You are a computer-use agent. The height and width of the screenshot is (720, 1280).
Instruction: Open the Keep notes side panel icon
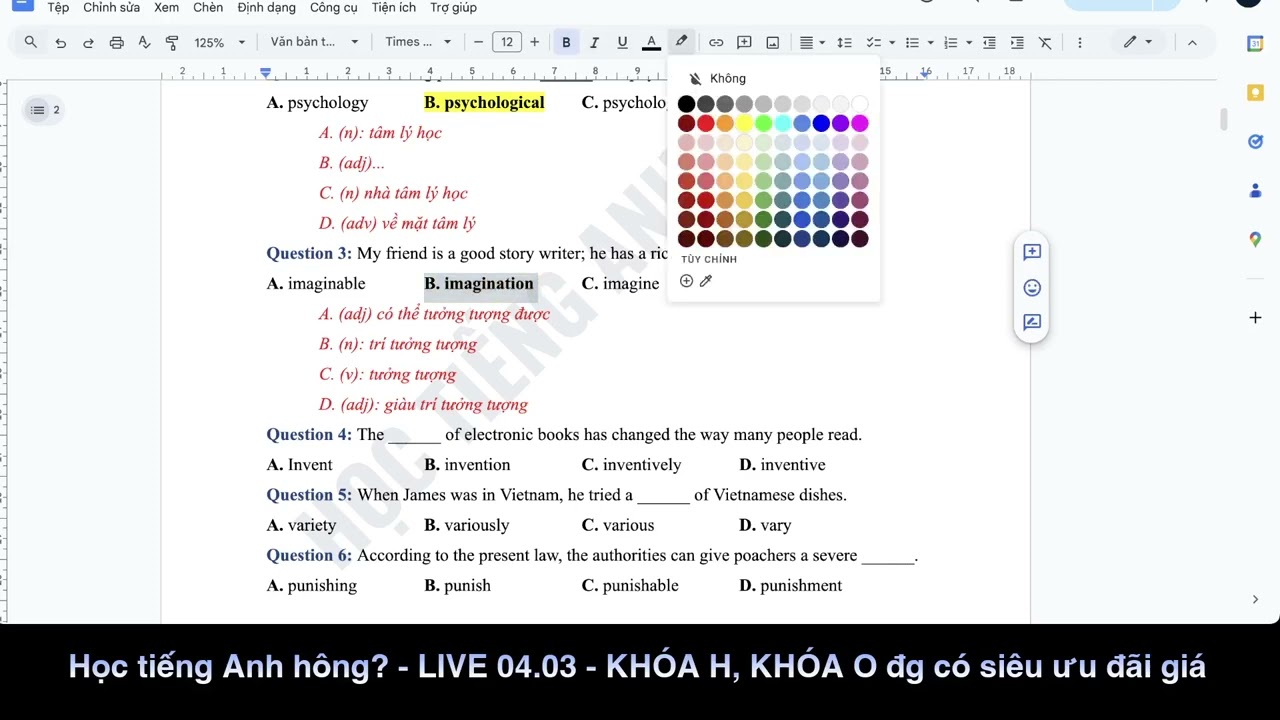(1255, 92)
